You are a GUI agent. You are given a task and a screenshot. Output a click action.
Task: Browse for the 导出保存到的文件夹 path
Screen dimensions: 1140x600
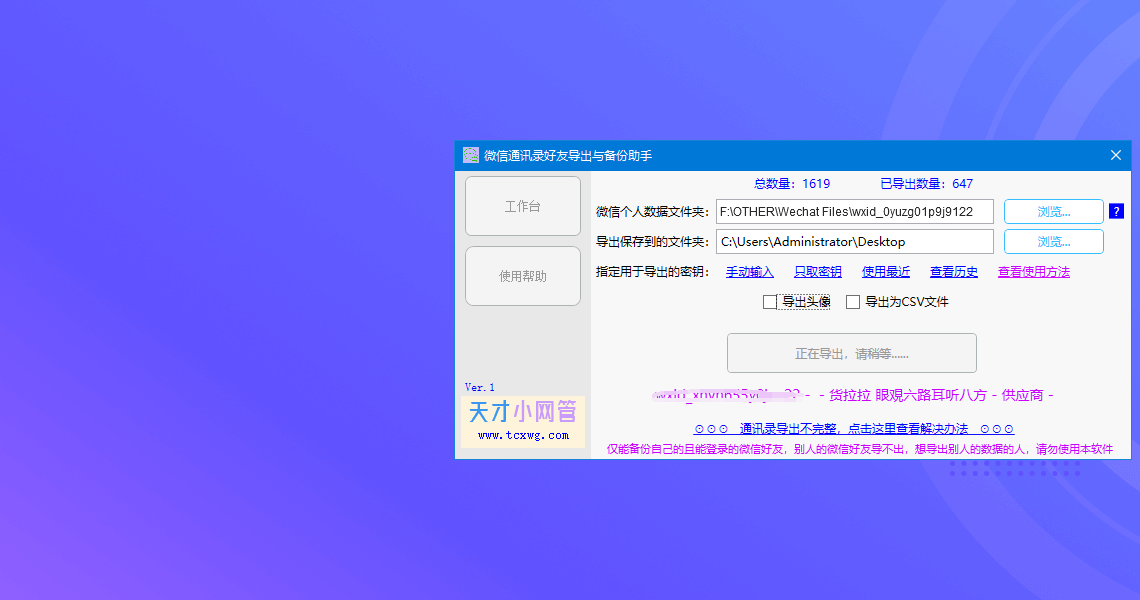1053,241
